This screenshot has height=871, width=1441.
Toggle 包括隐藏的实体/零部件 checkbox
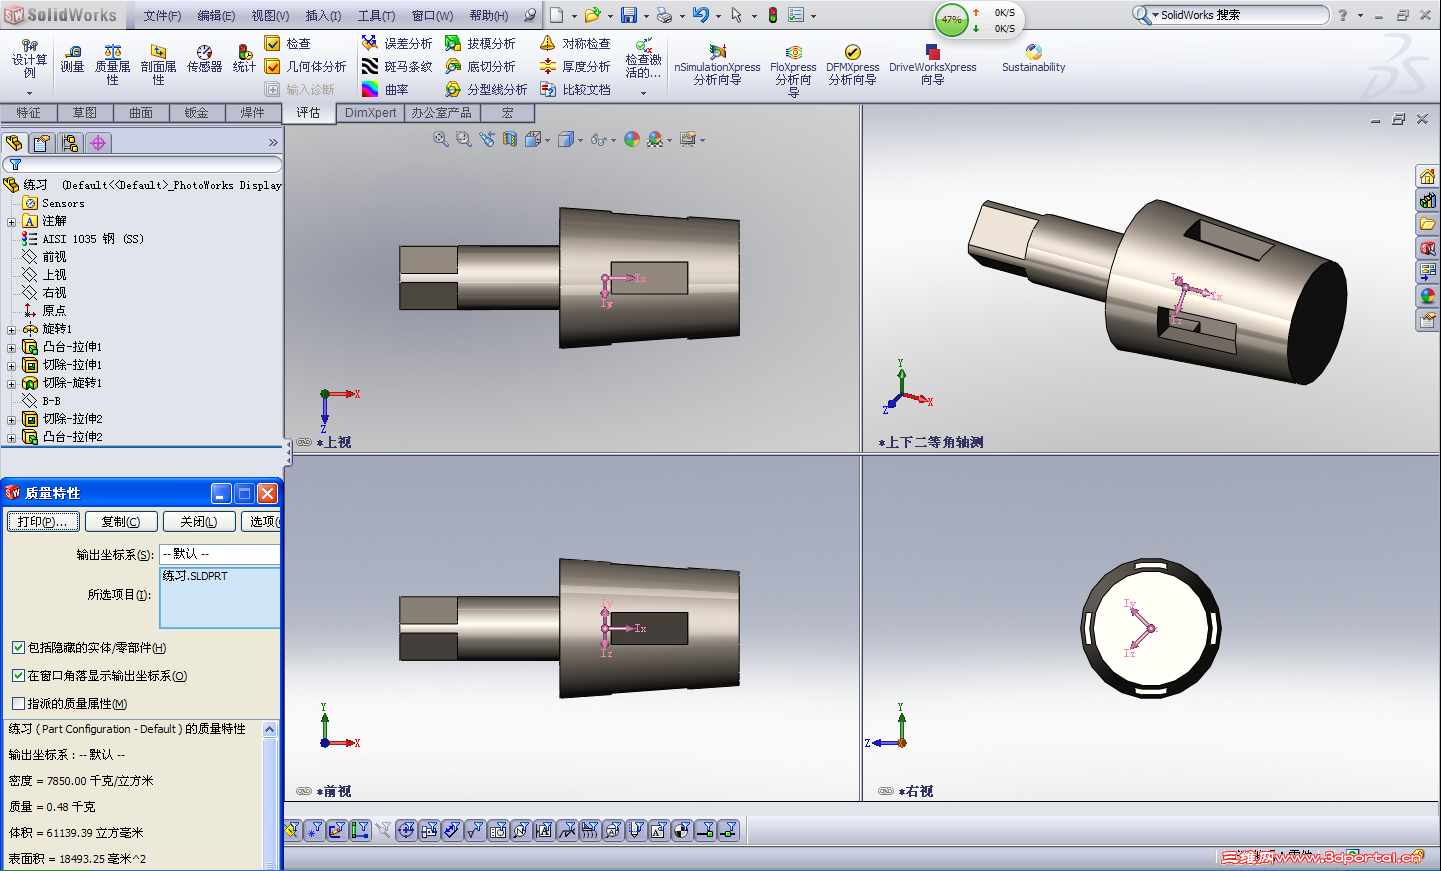[18, 648]
